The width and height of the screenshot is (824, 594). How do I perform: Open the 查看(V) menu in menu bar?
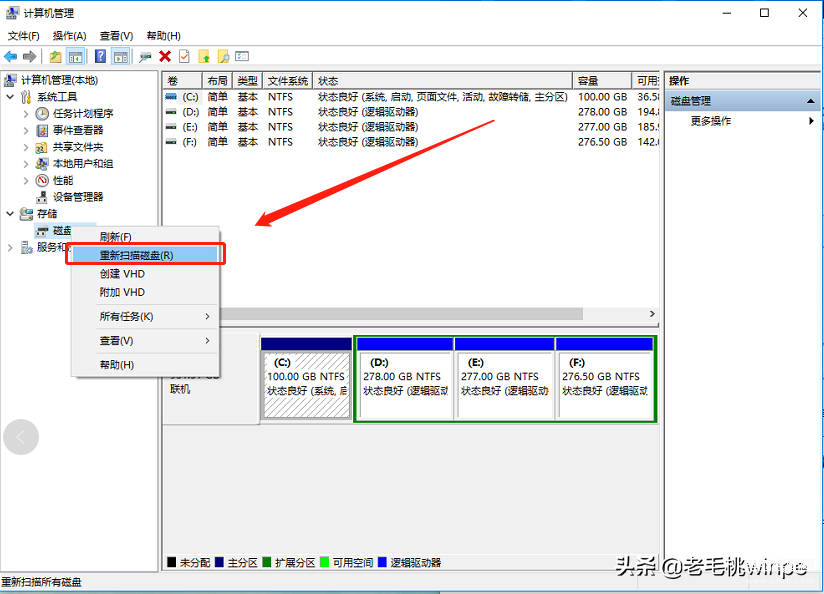116,36
